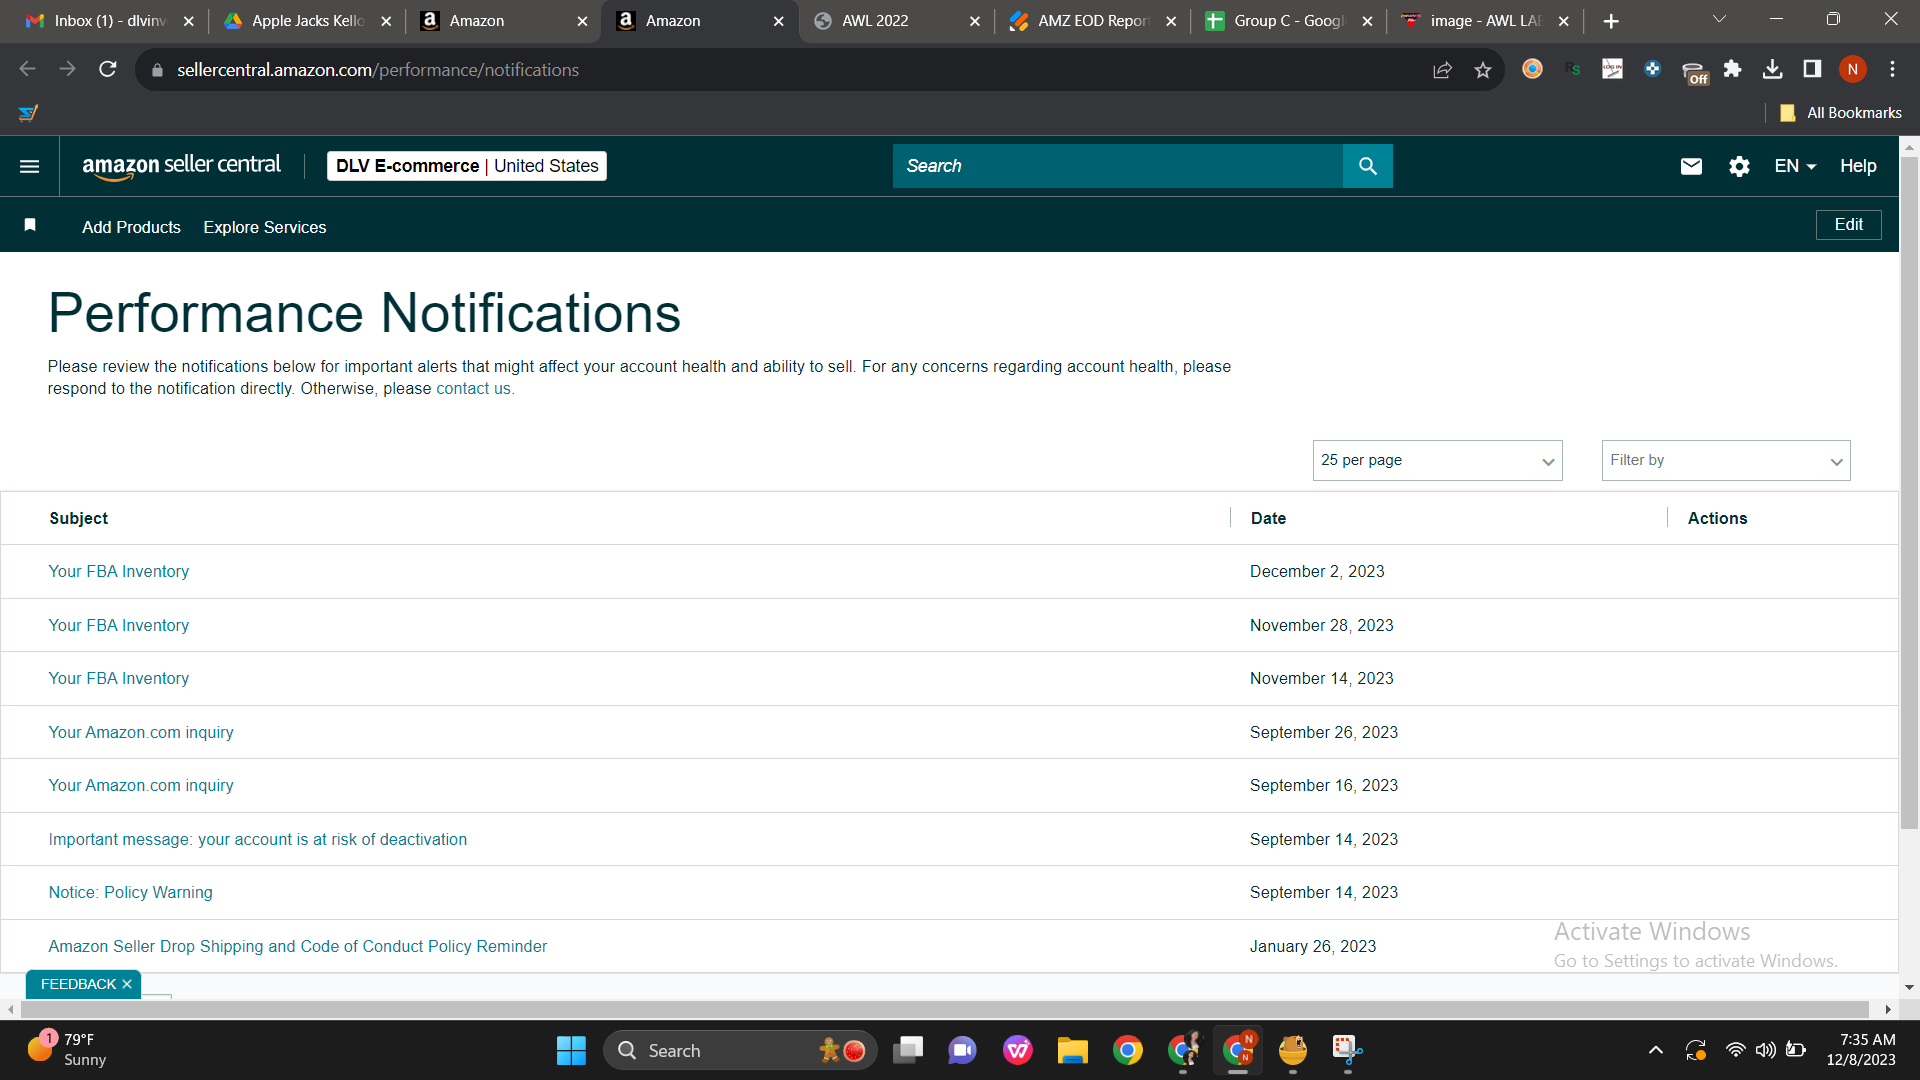Viewport: 1920px width, 1080px height.
Task: Open File Explorer from taskbar
Action: click(x=1072, y=1050)
